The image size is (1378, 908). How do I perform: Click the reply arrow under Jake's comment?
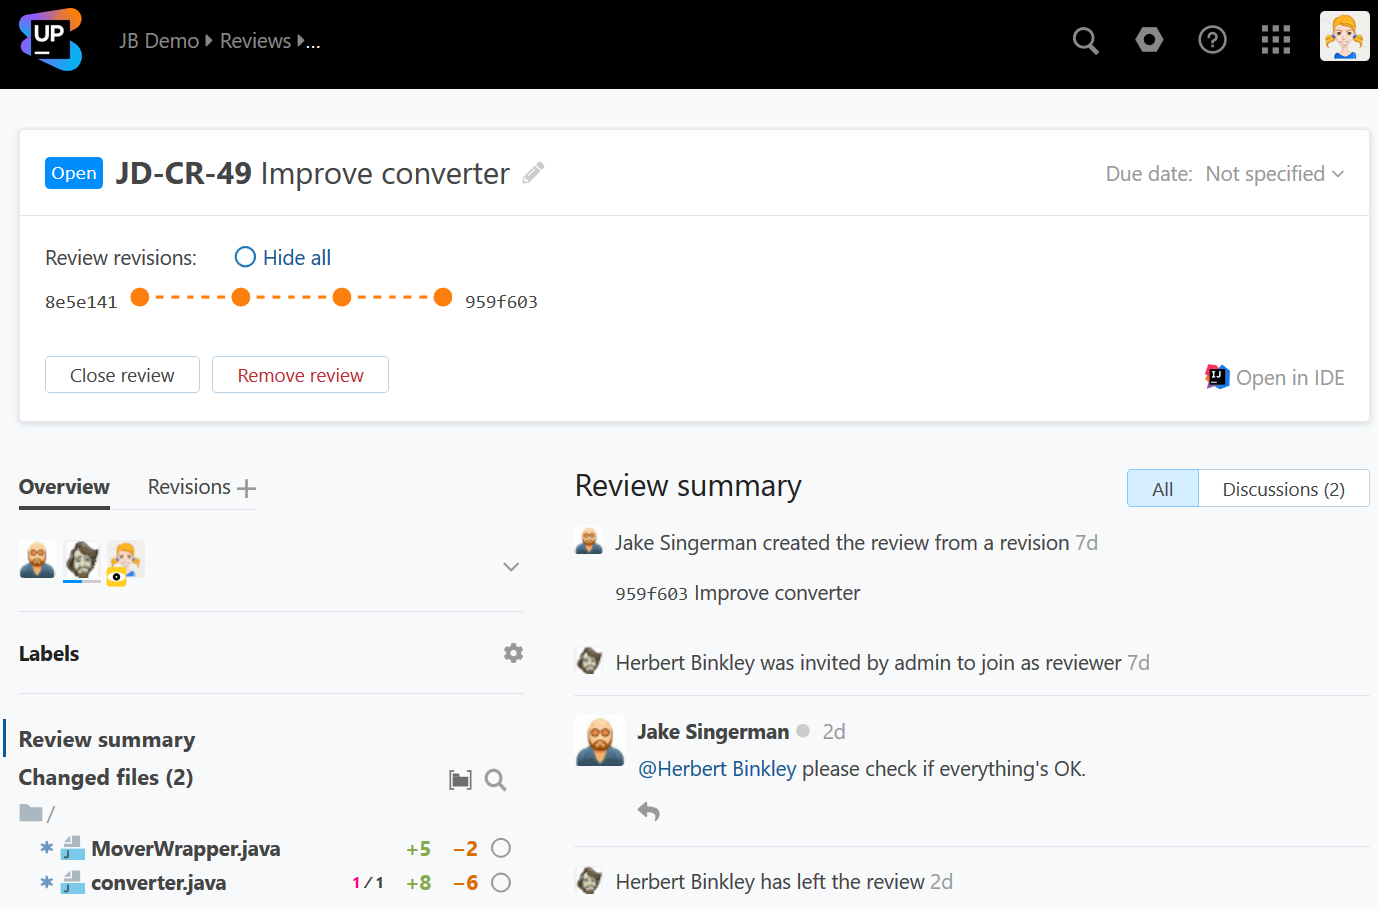tap(649, 811)
